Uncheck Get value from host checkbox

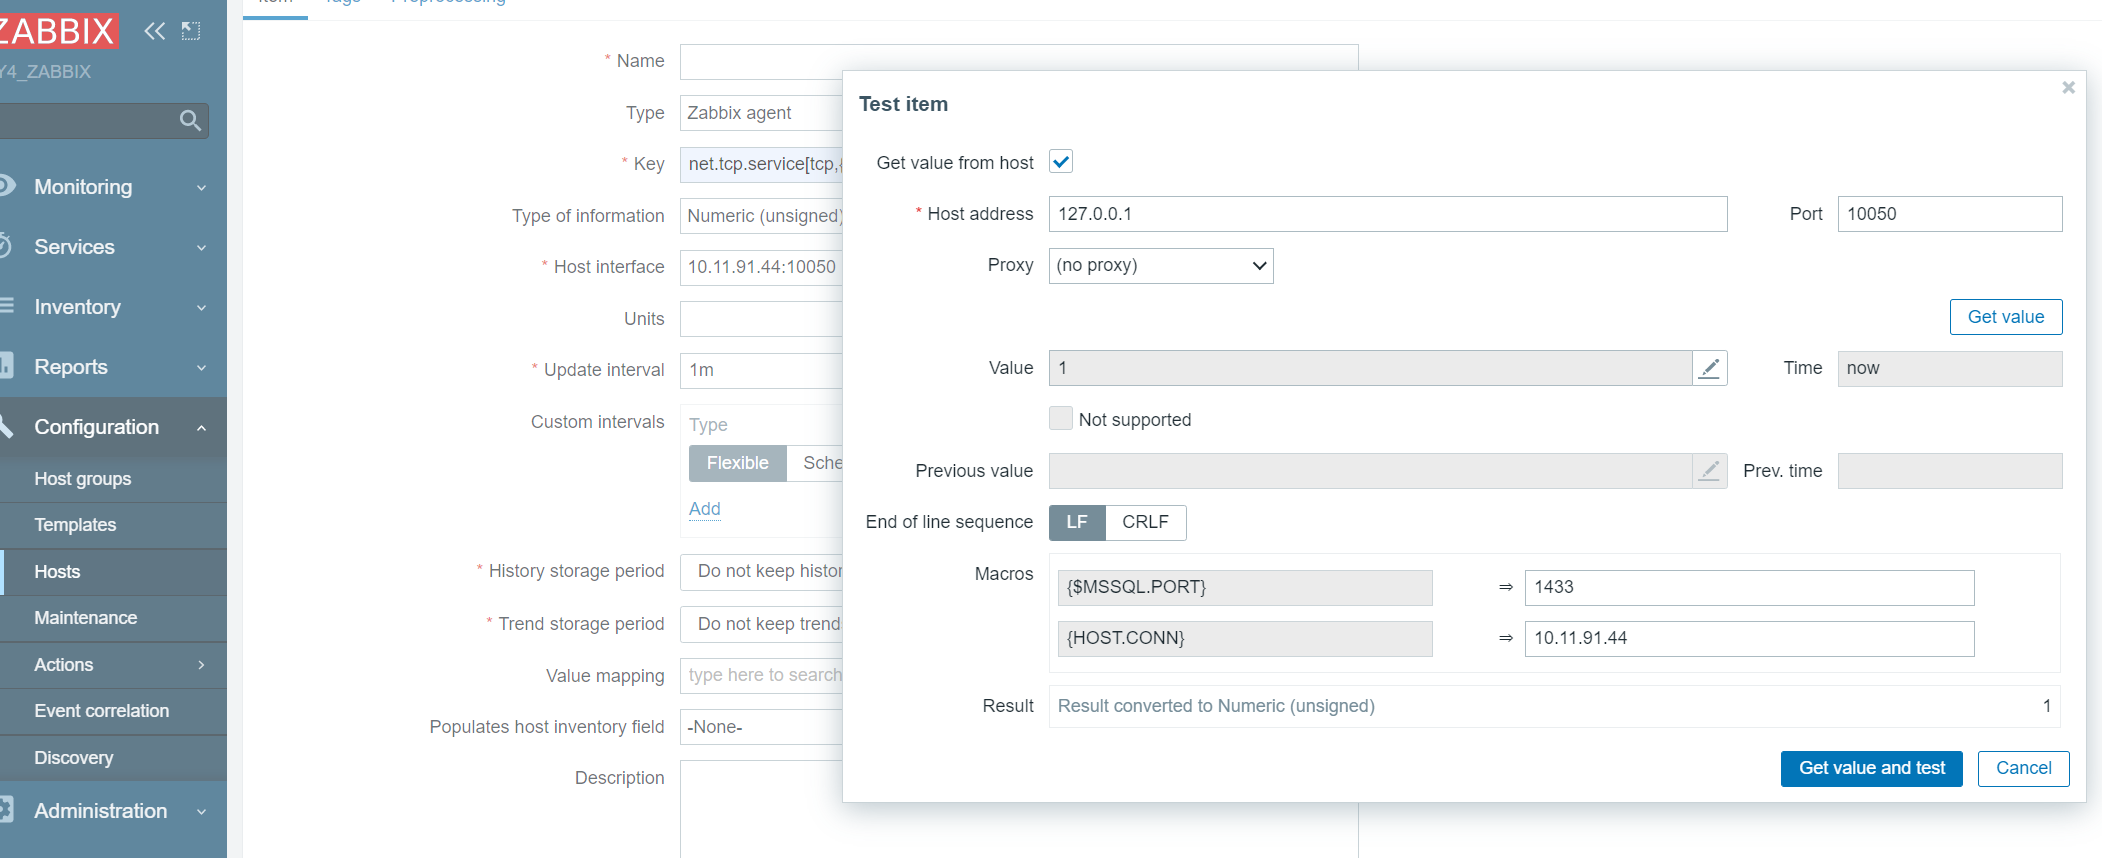(1061, 162)
